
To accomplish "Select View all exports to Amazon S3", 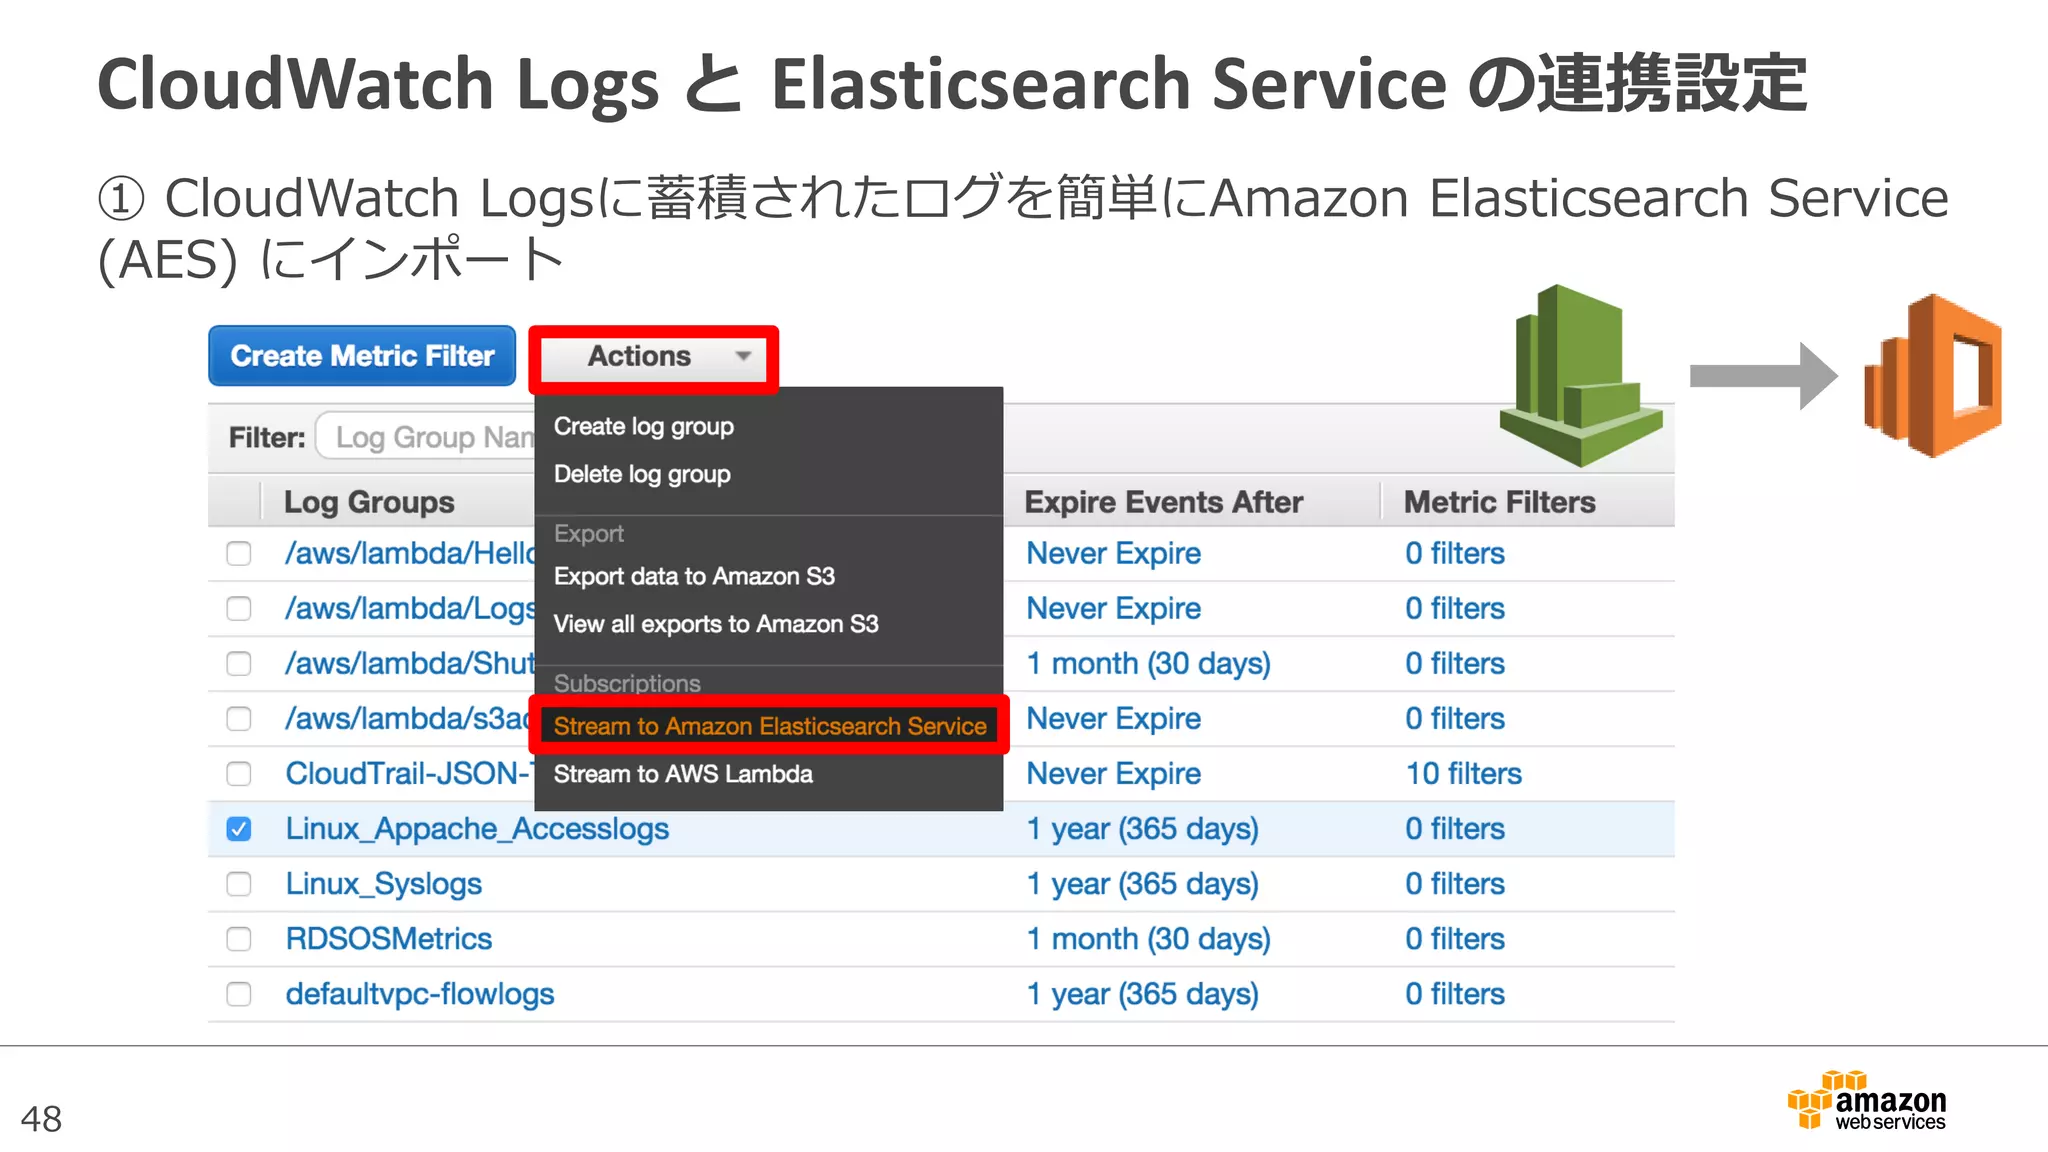I will tap(716, 624).
